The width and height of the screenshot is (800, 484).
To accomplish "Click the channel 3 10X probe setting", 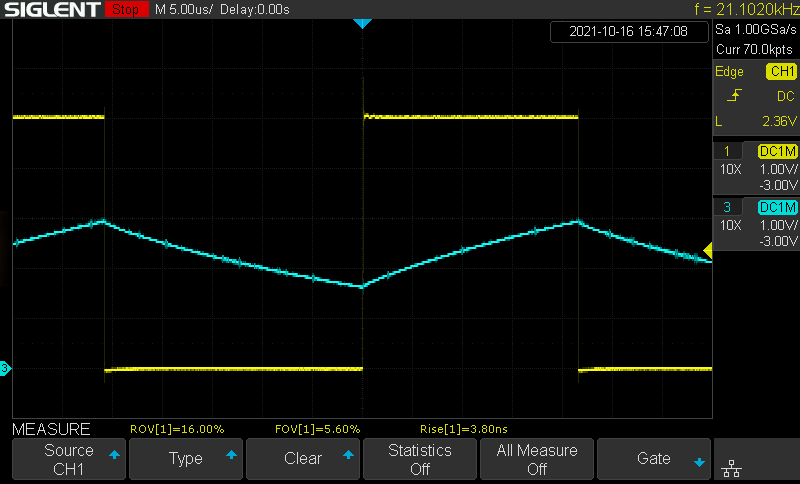I will [731, 225].
